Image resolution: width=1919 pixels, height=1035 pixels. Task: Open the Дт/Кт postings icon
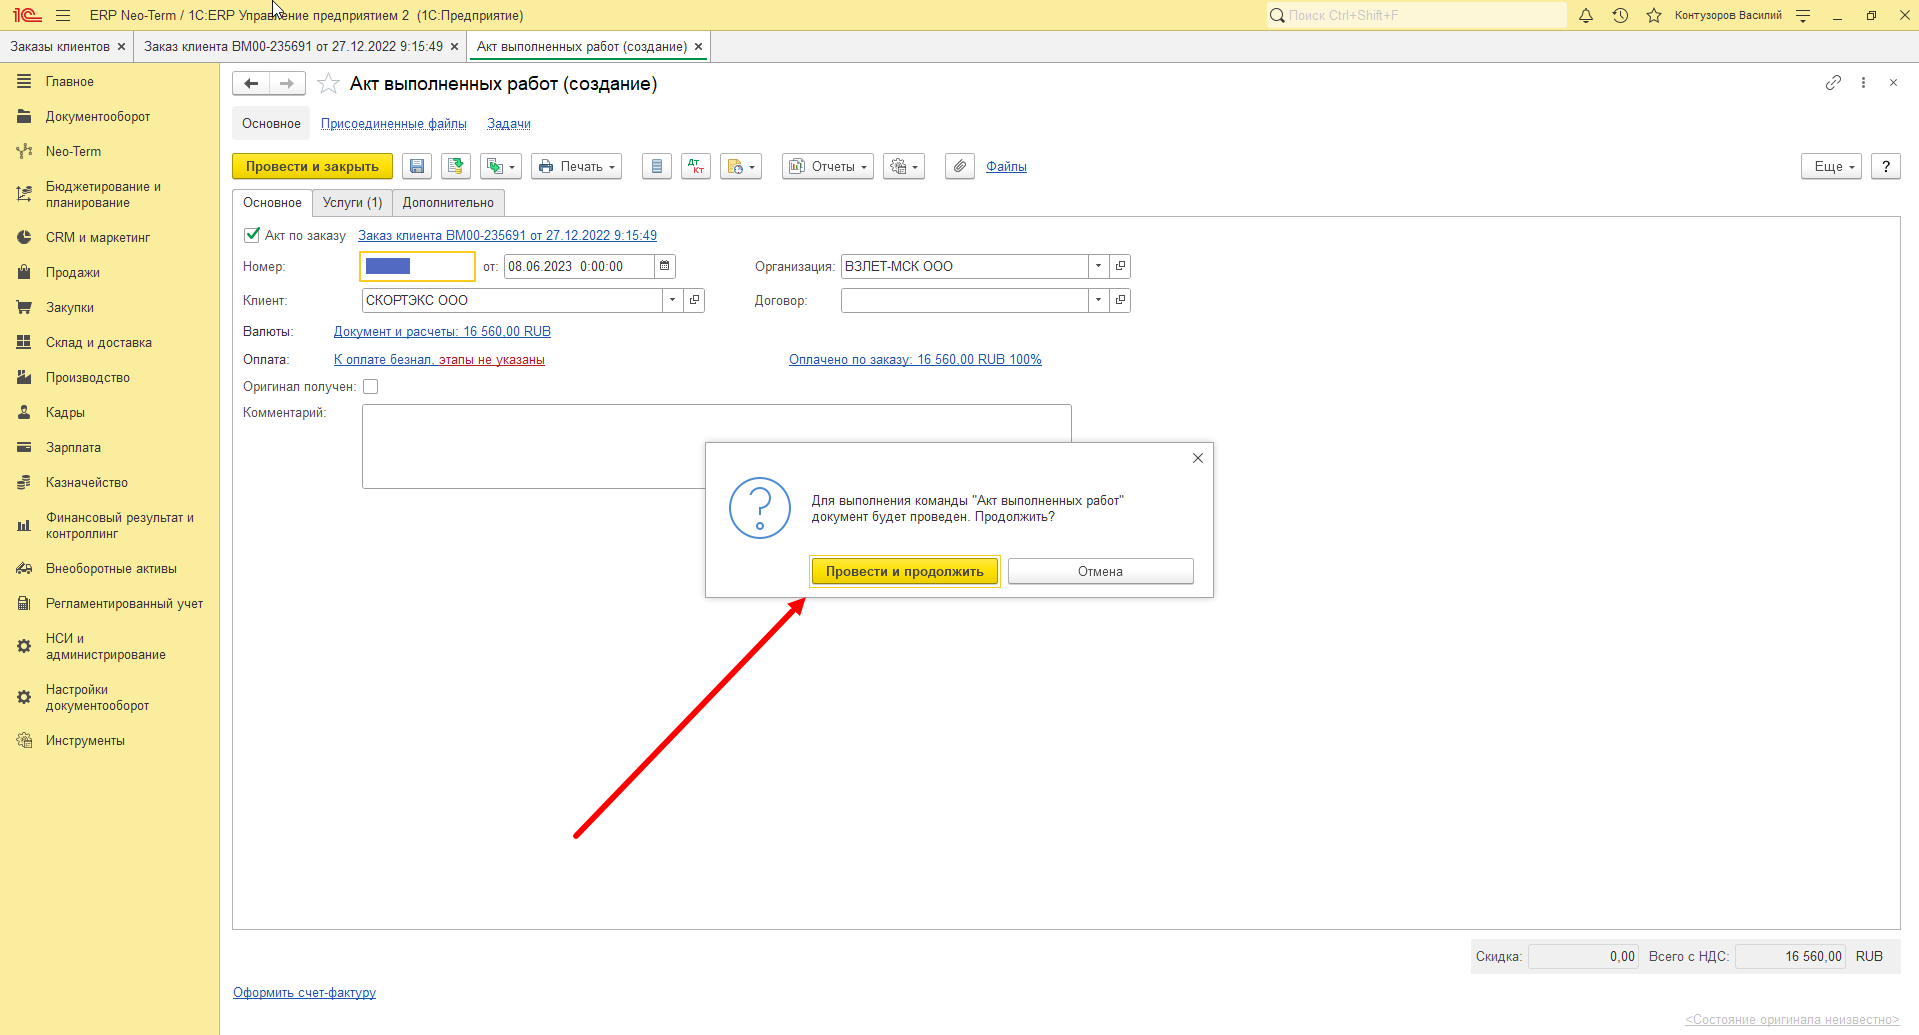pyautogui.click(x=696, y=166)
